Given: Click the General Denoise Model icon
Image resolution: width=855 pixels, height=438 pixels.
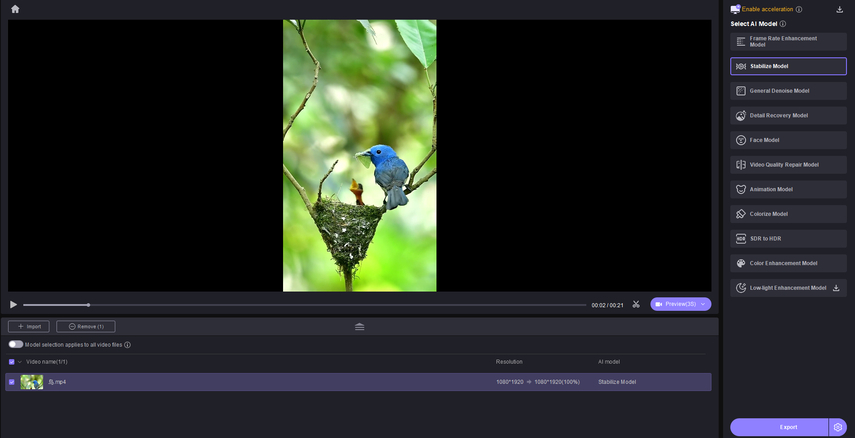Looking at the screenshot, I should (740, 91).
